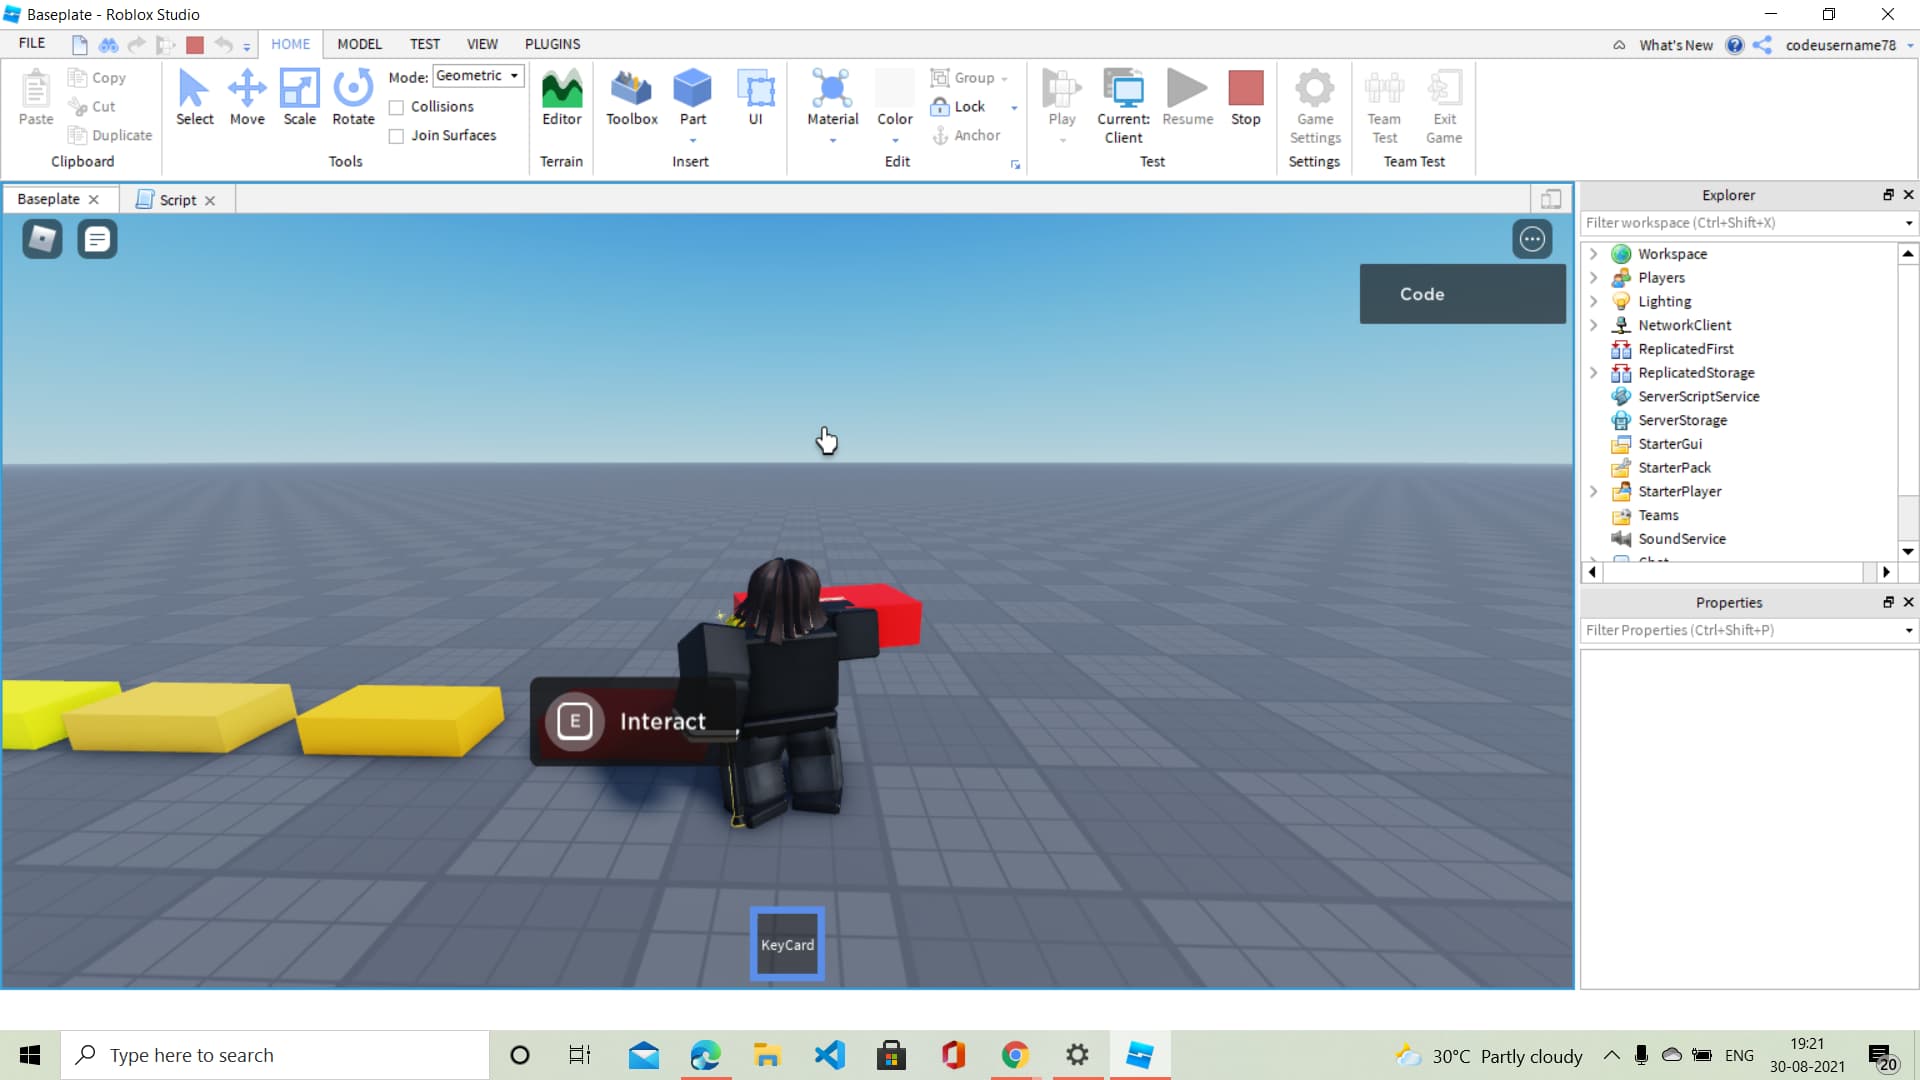Screen dimensions: 1920x1080
Task: Open the Studio help icon
Action: (x=1734, y=45)
